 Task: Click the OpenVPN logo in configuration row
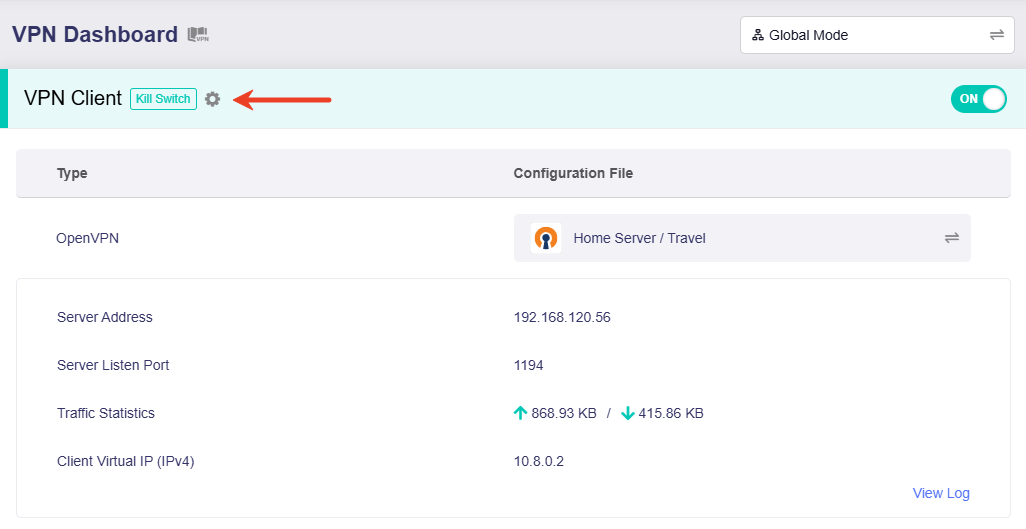(545, 238)
